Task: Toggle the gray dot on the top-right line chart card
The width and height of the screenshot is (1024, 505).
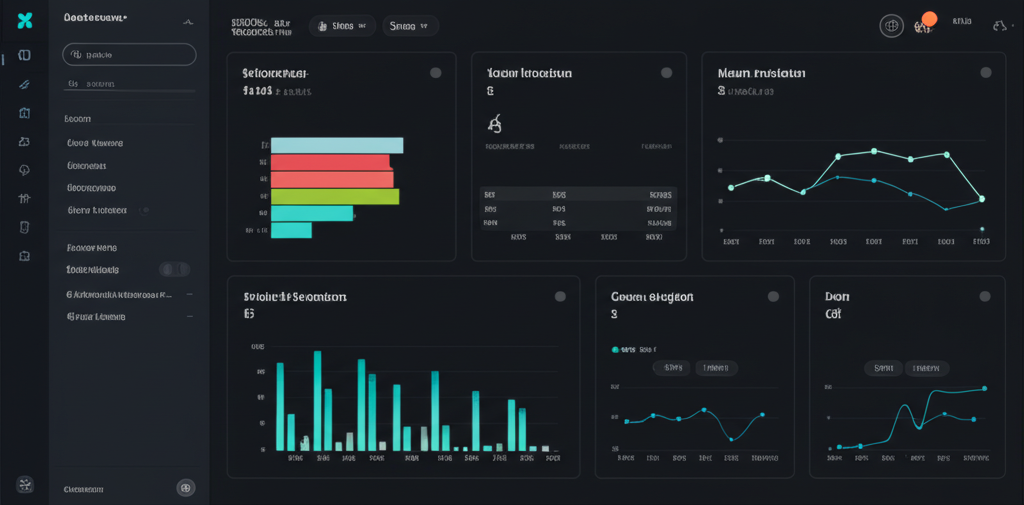Action: (x=985, y=73)
